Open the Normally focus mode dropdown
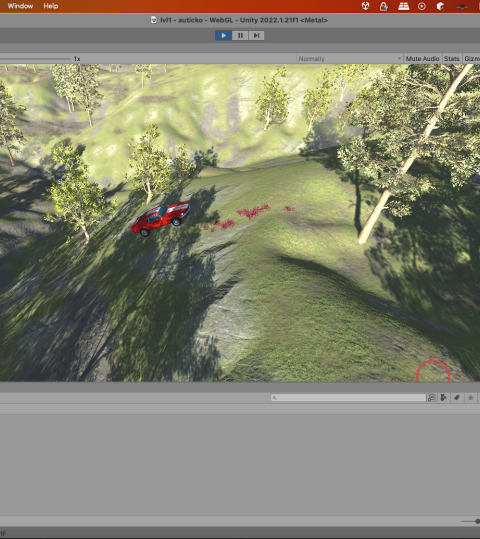The height and width of the screenshot is (539, 480). coord(349,59)
